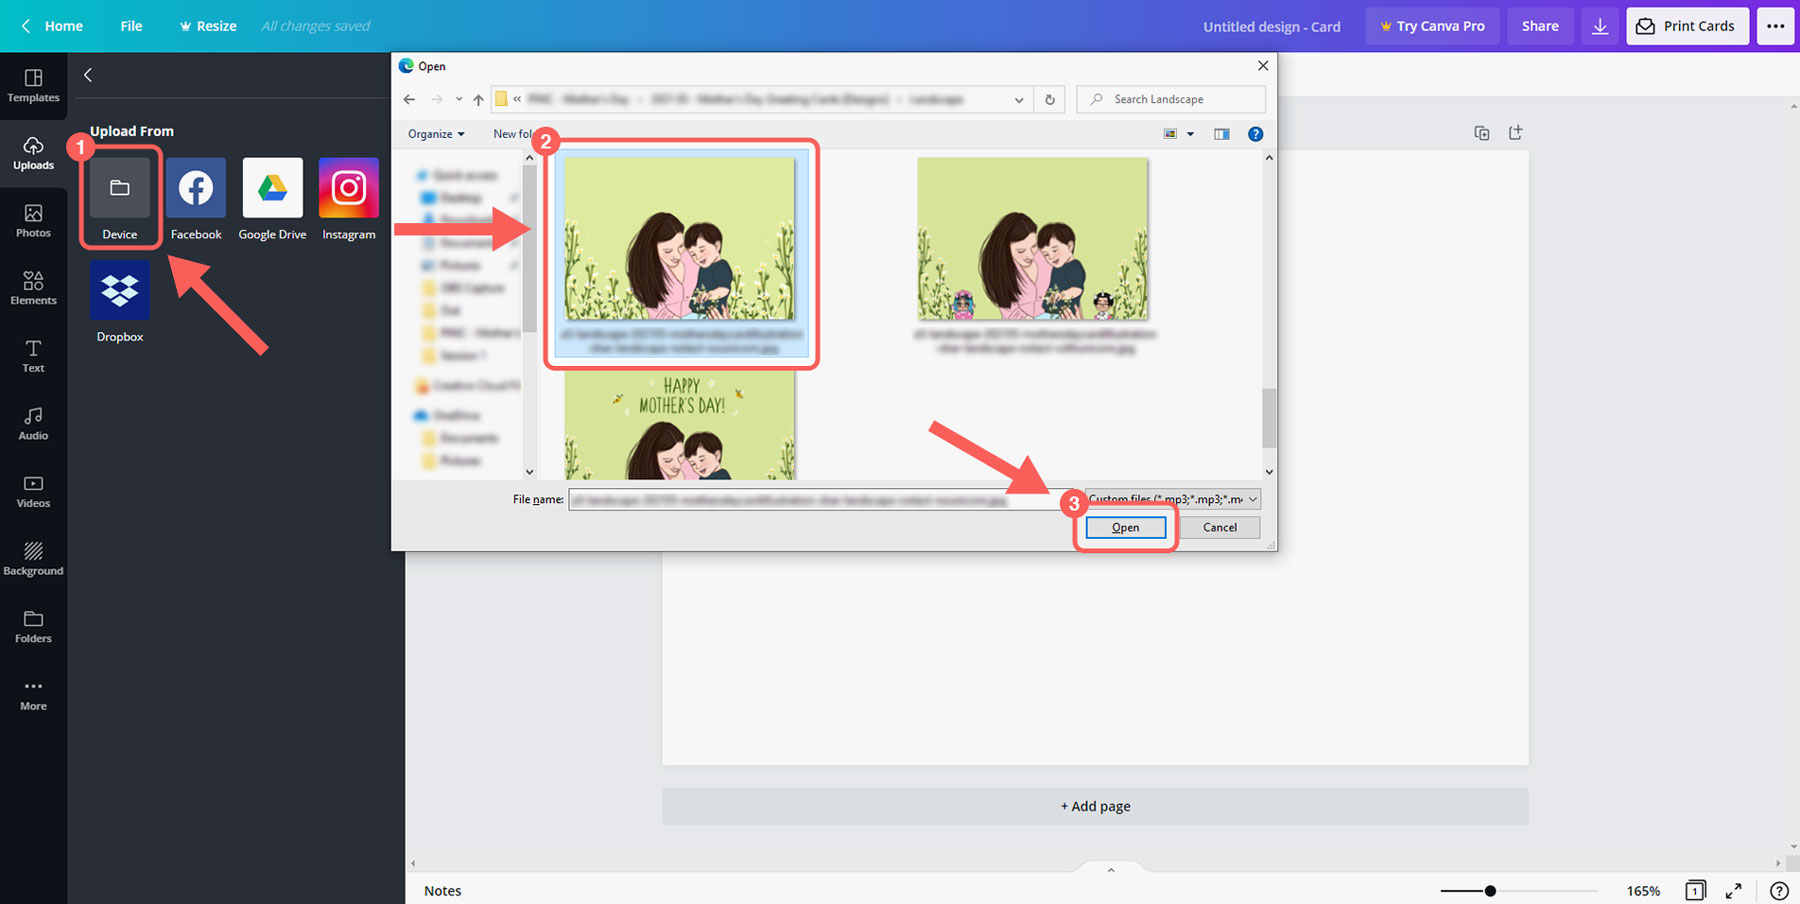Open the File menu
The image size is (1800, 904).
[131, 26]
